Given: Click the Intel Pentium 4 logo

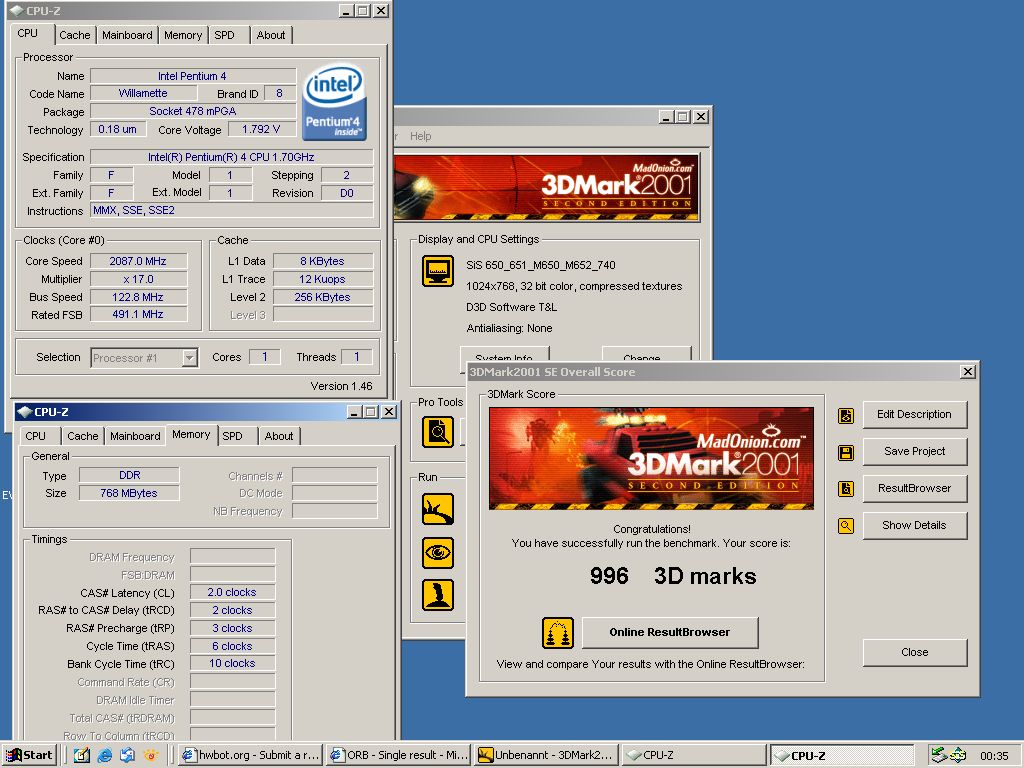Looking at the screenshot, I should tap(334, 101).
